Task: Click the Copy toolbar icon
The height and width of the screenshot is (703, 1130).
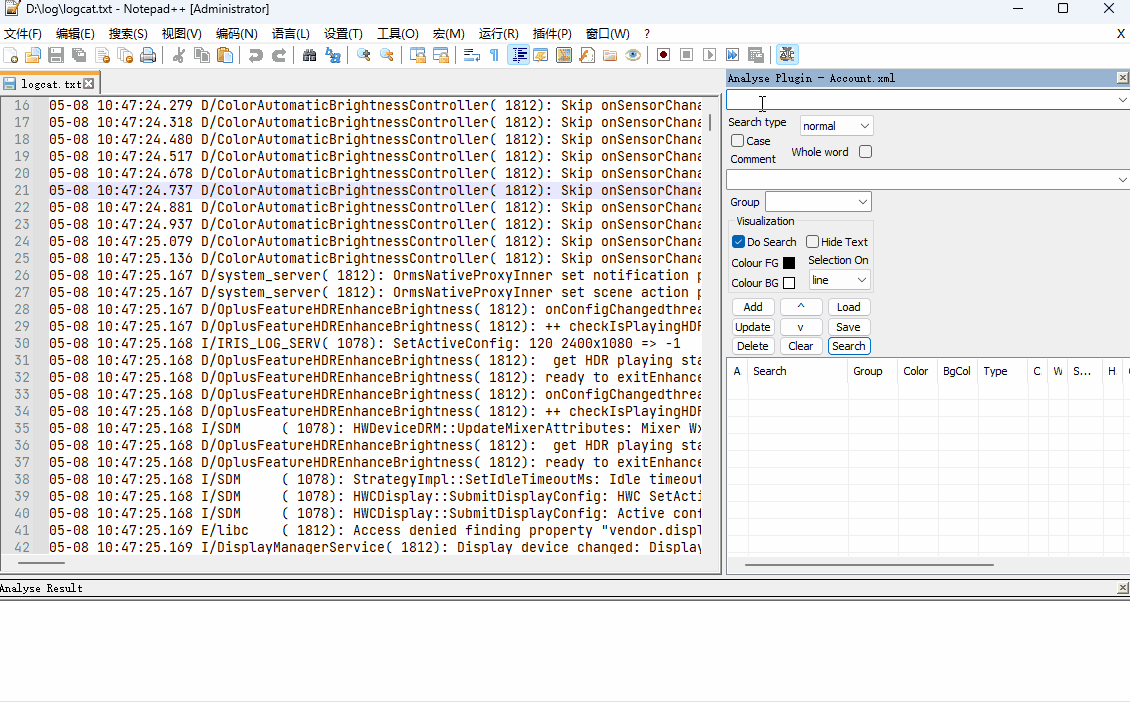Action: pos(202,55)
